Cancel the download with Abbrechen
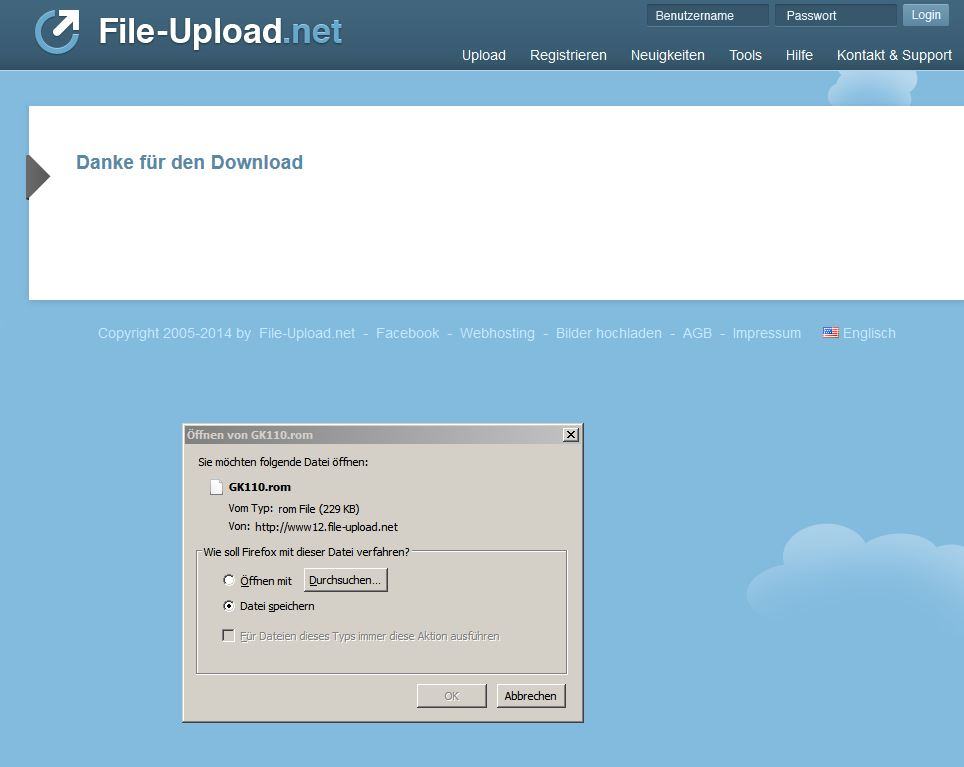This screenshot has height=767, width=964. (x=531, y=696)
